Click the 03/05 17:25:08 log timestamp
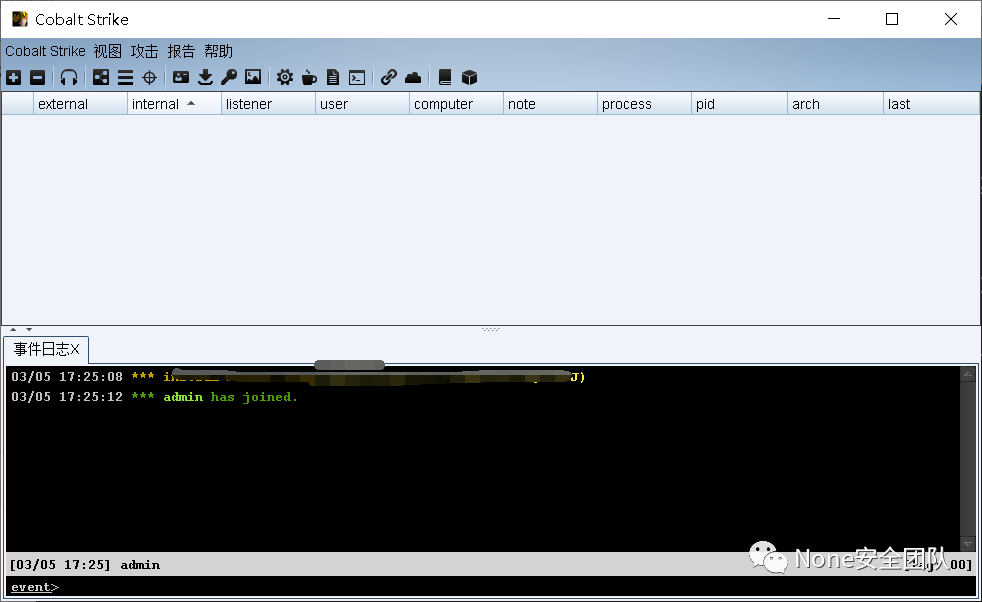The width and height of the screenshot is (982, 602). pyautogui.click(x=67, y=376)
